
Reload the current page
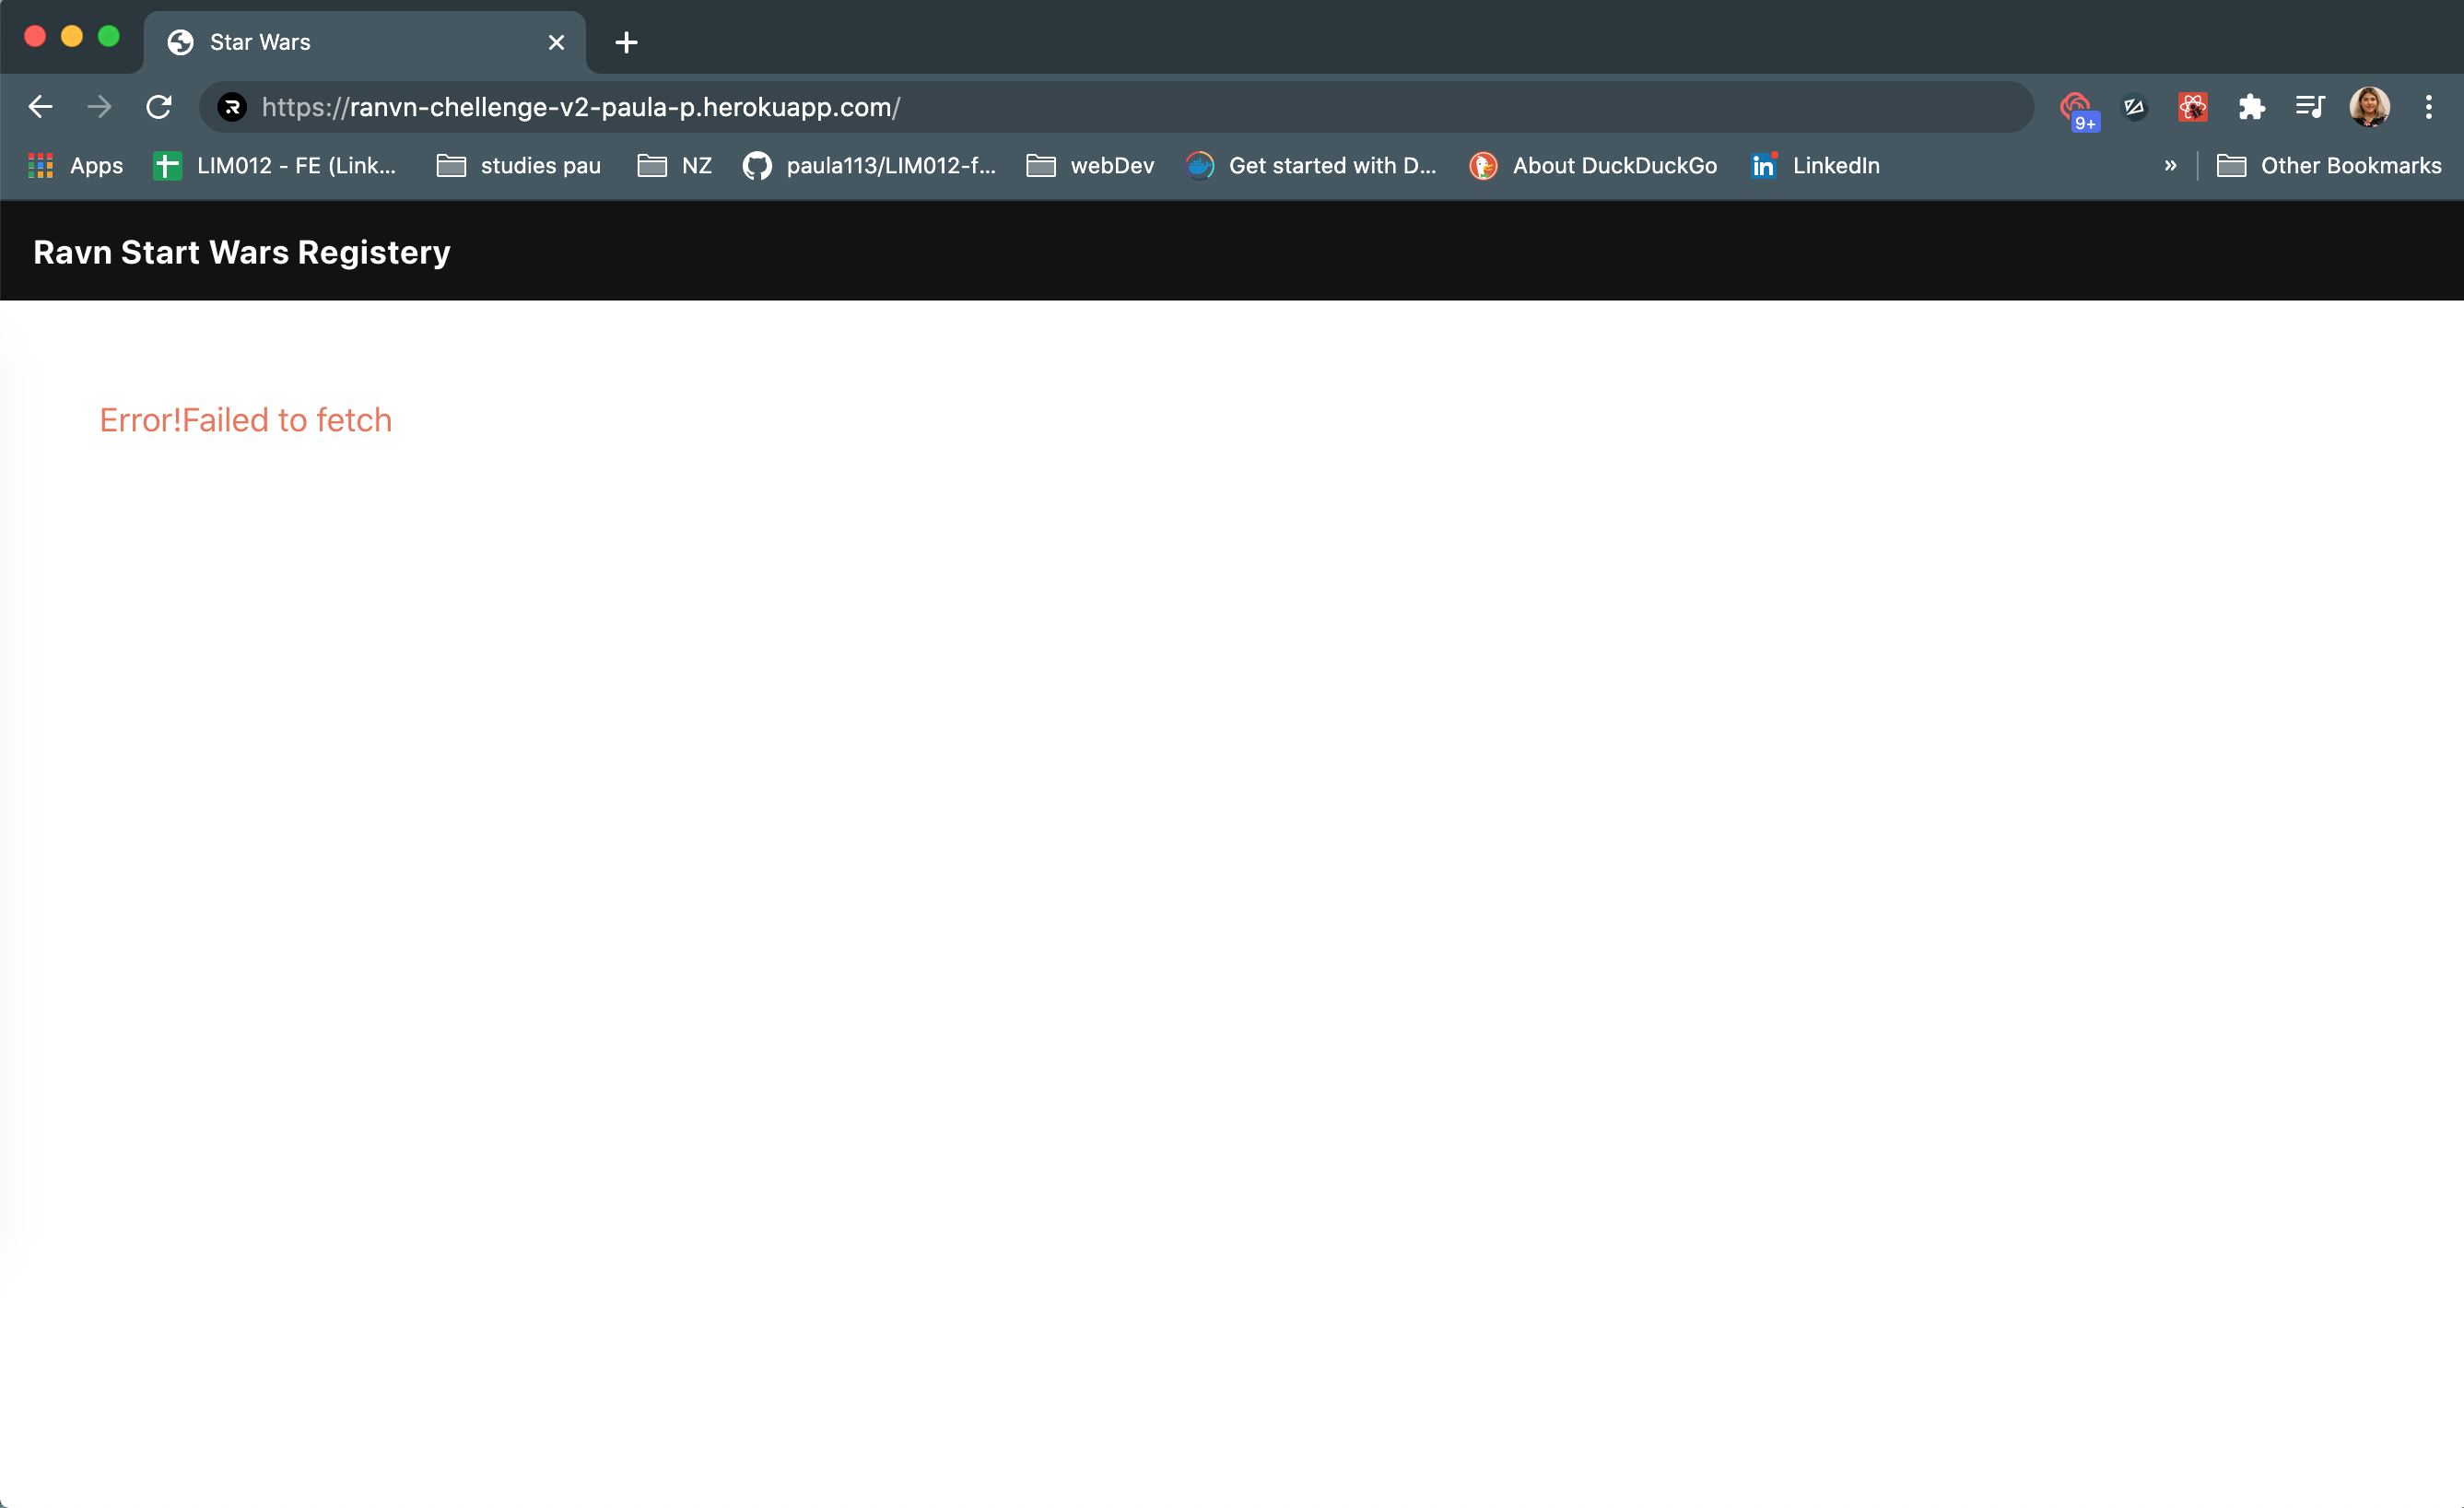(x=159, y=107)
